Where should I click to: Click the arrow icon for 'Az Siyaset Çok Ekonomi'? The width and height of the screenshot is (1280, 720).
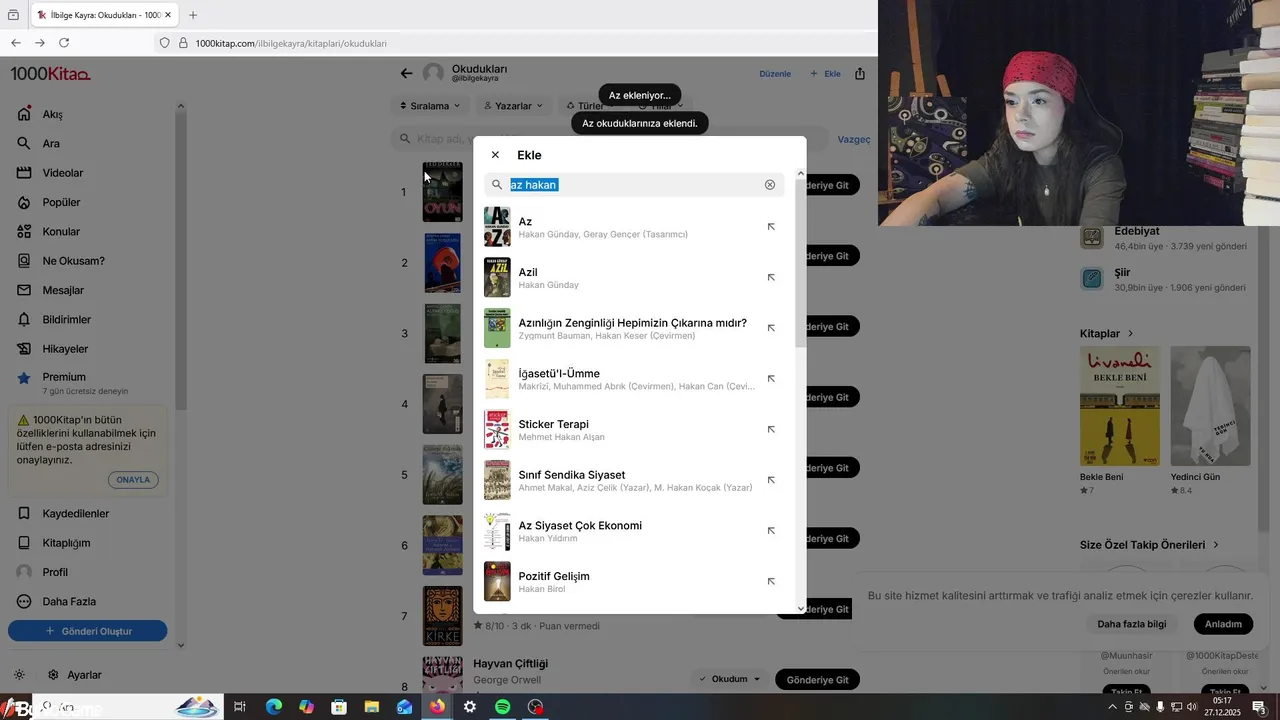[x=771, y=531]
